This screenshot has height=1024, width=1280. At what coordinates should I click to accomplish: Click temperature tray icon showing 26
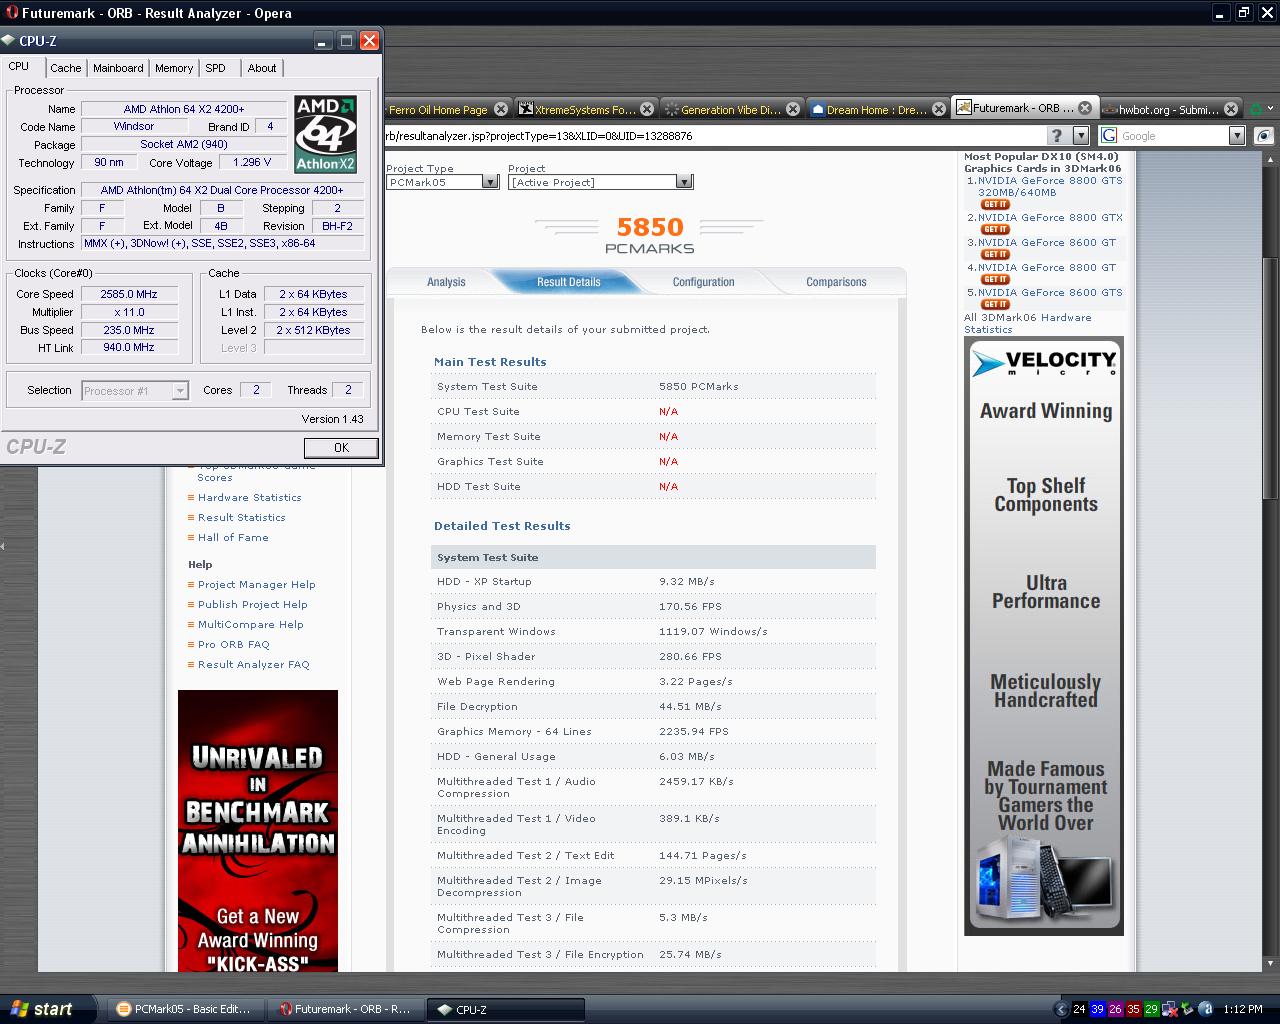[x=1115, y=1009]
